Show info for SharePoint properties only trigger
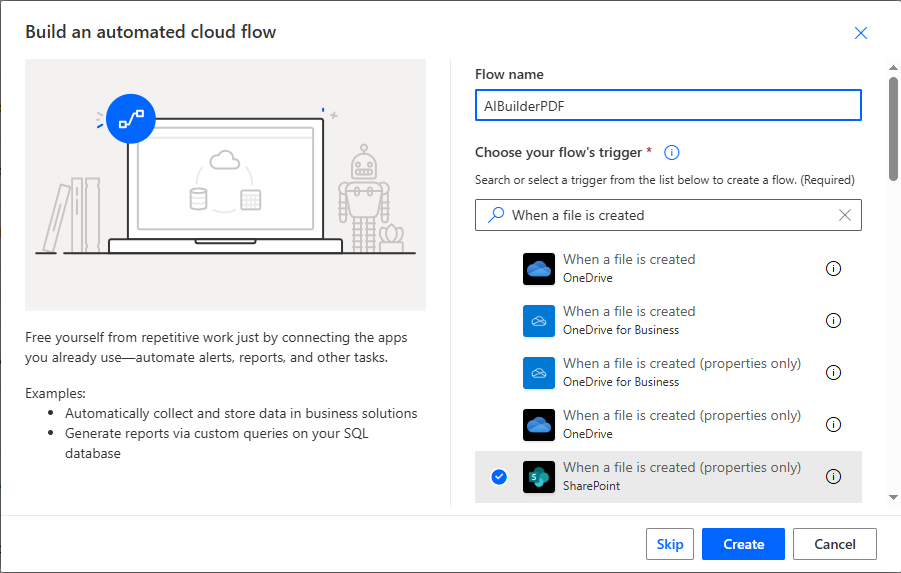The height and width of the screenshot is (573, 901). point(833,477)
